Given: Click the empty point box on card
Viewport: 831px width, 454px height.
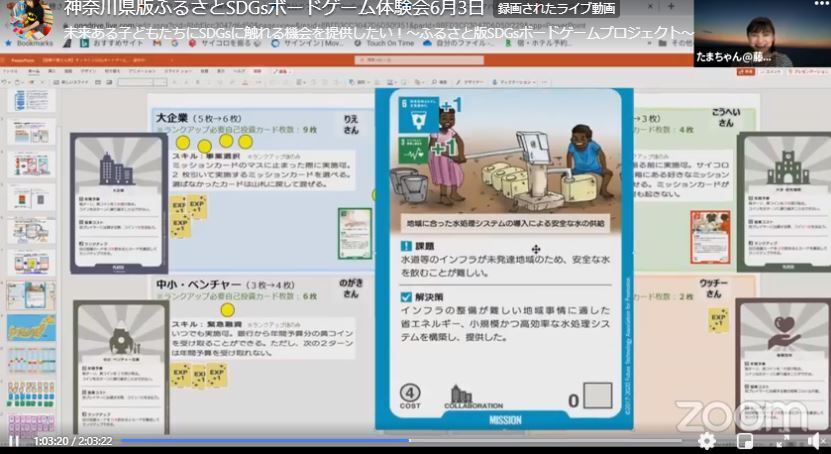Looking at the screenshot, I should point(597,396).
